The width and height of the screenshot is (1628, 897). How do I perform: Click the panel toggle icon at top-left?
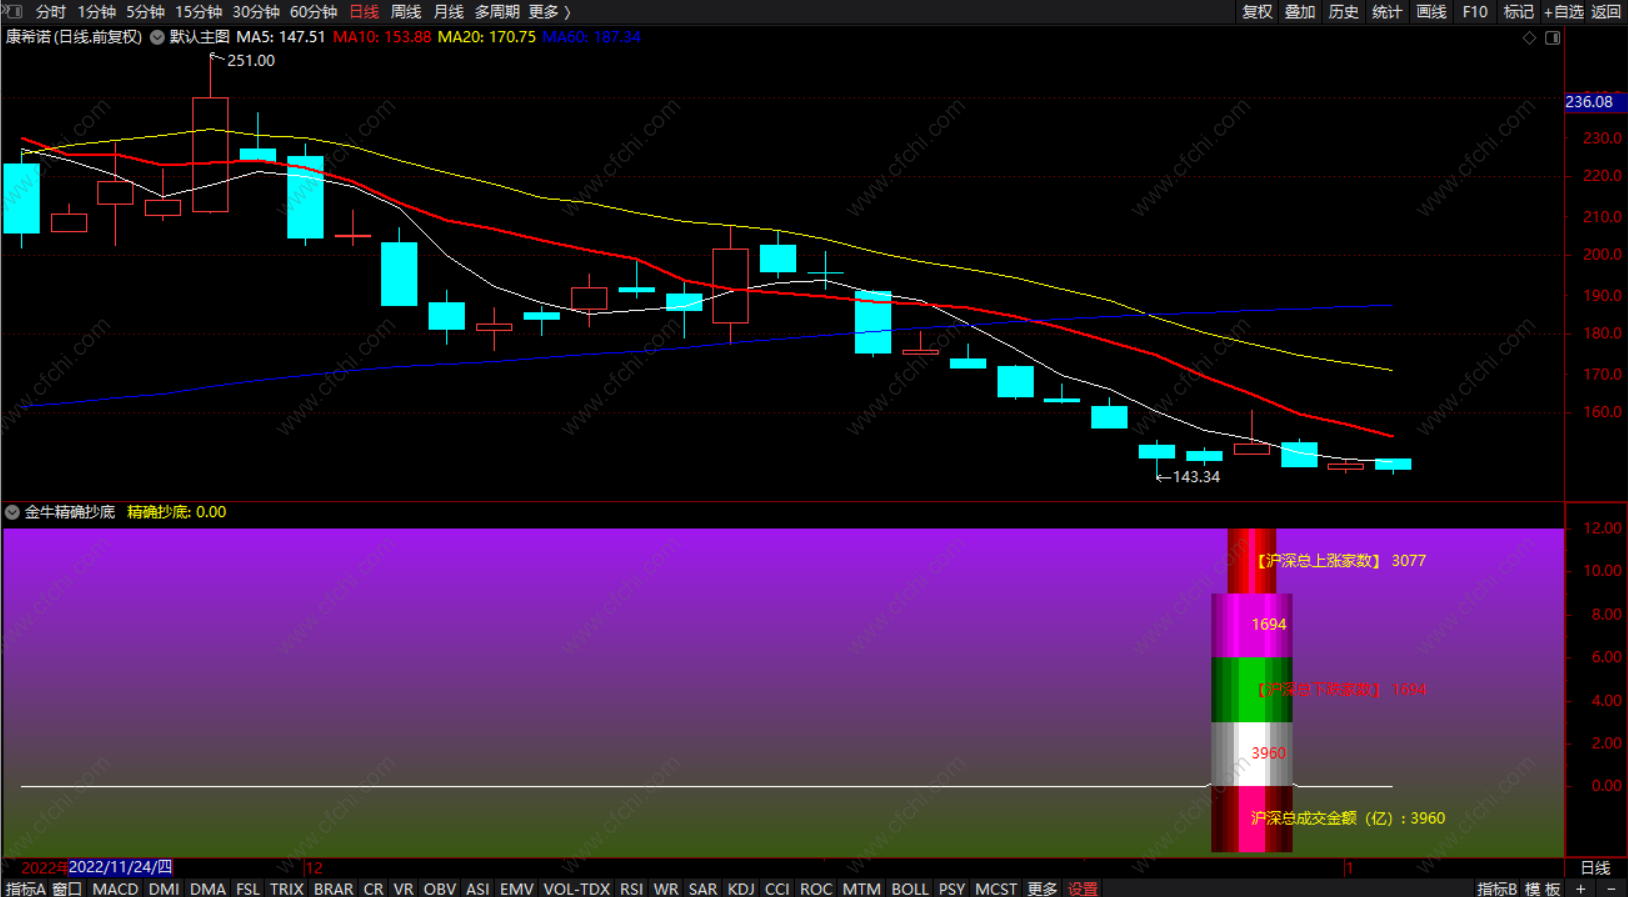click(x=13, y=11)
